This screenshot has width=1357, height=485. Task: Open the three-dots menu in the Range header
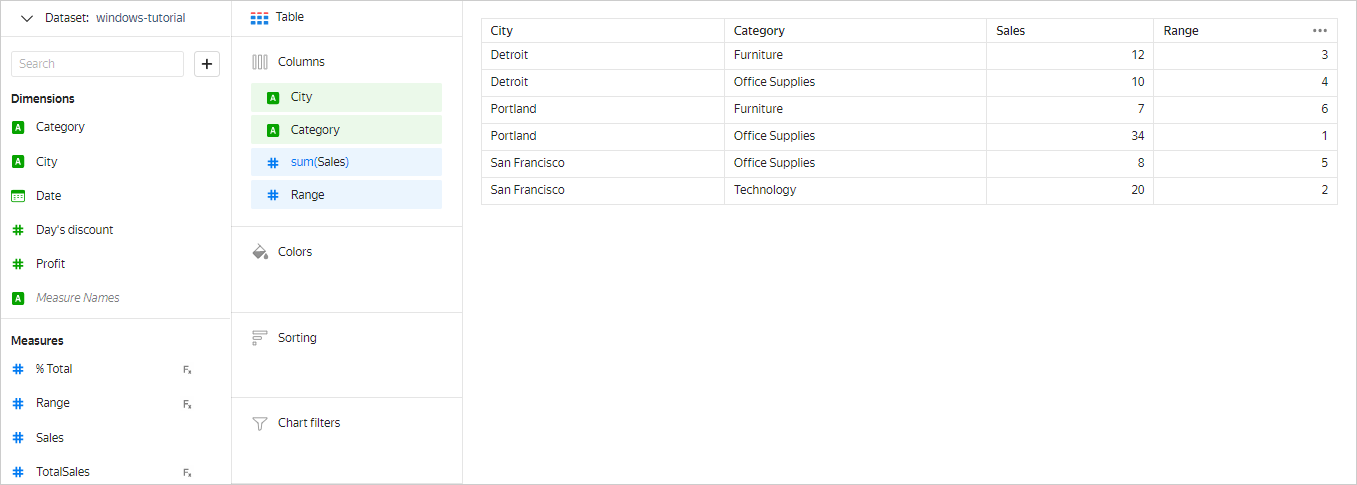1320,31
